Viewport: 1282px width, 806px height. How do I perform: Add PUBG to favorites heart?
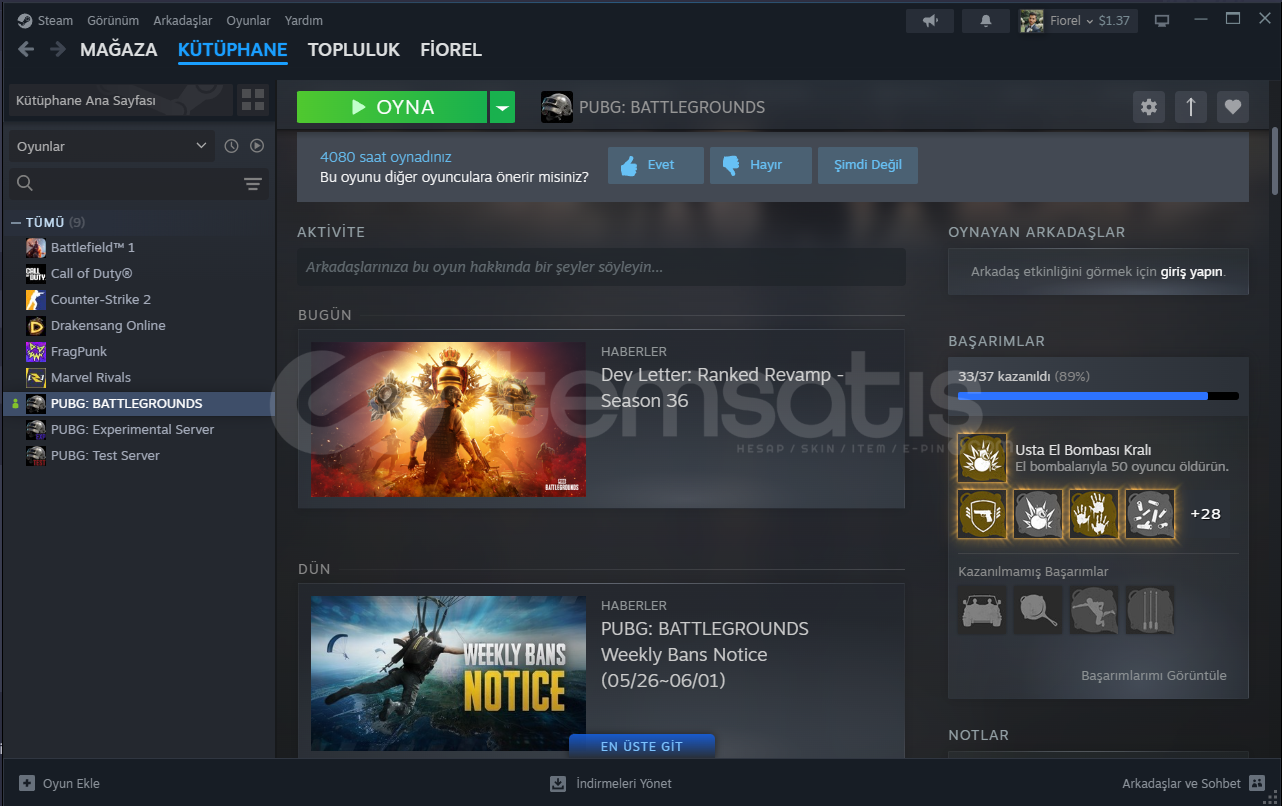coord(1233,107)
